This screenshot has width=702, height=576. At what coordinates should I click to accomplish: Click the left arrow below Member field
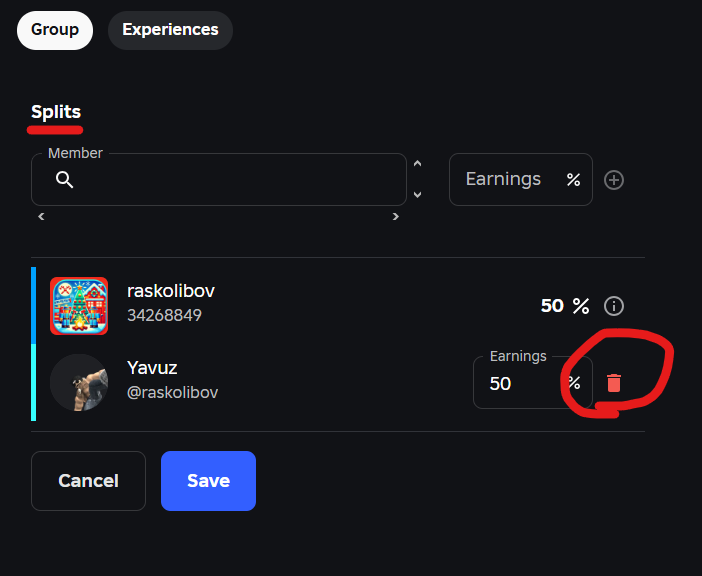tap(41, 217)
